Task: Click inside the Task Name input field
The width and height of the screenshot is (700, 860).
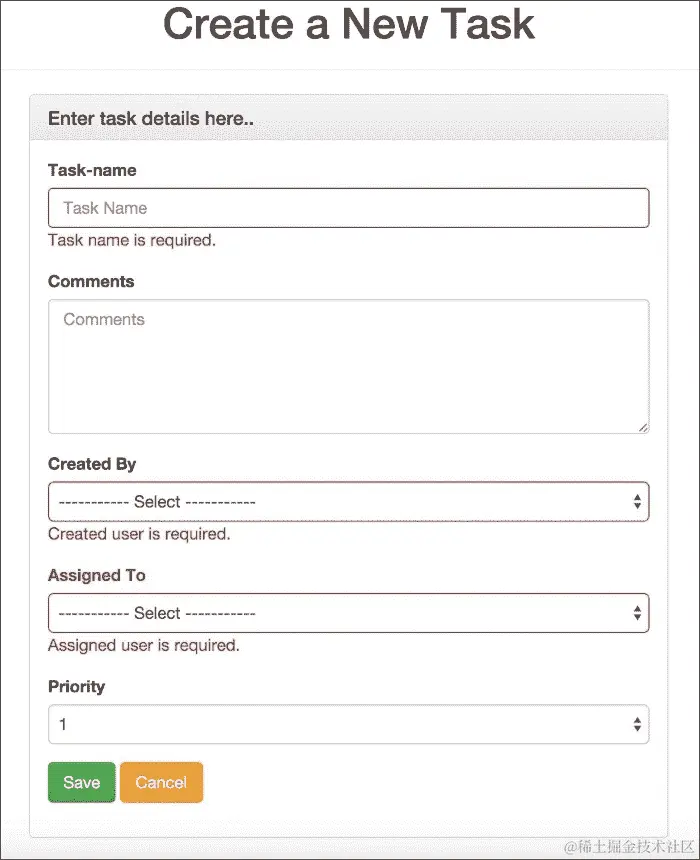Action: pos(348,208)
